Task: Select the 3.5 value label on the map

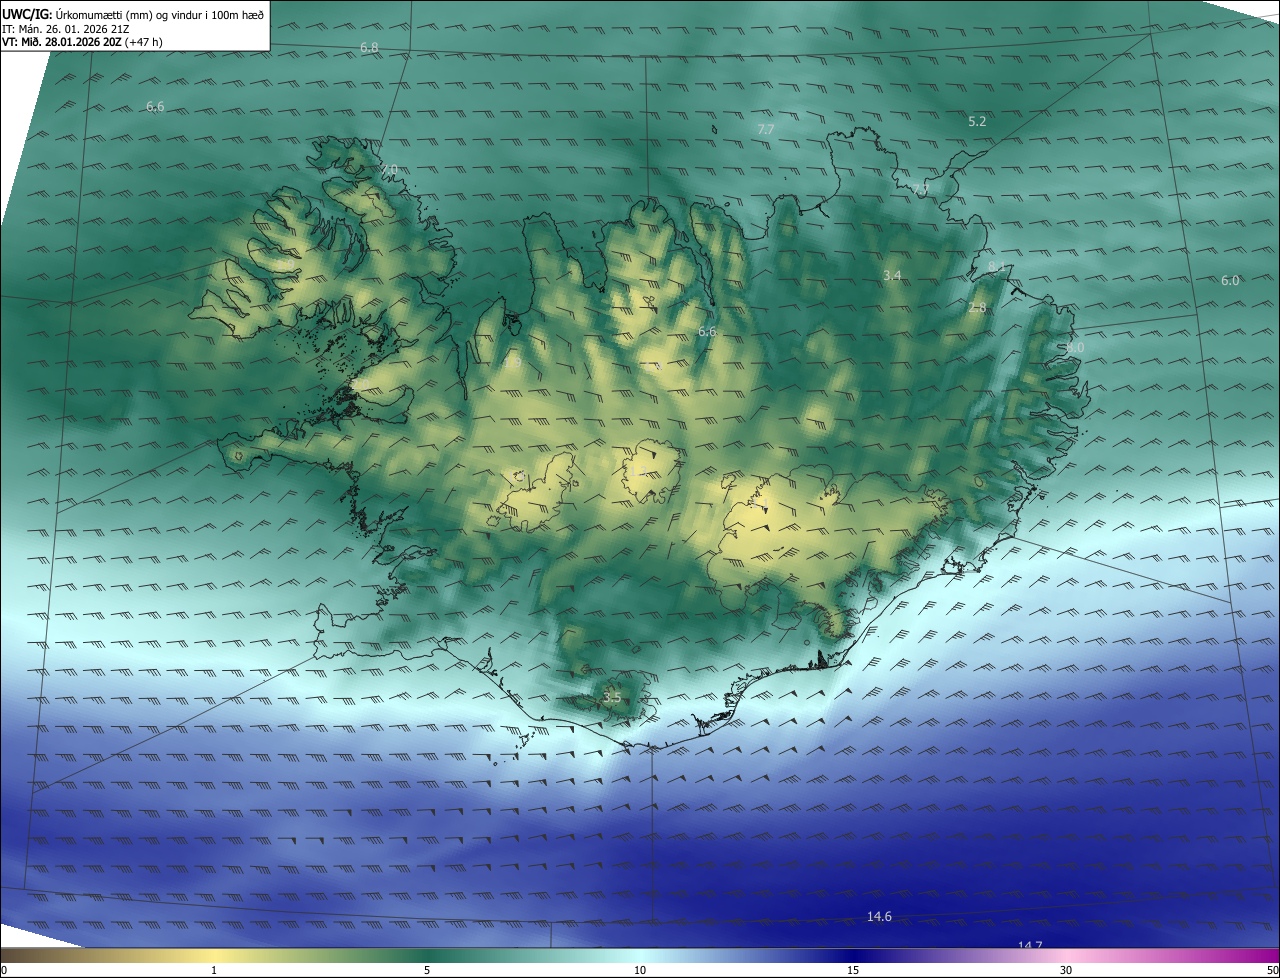Action: (612, 698)
